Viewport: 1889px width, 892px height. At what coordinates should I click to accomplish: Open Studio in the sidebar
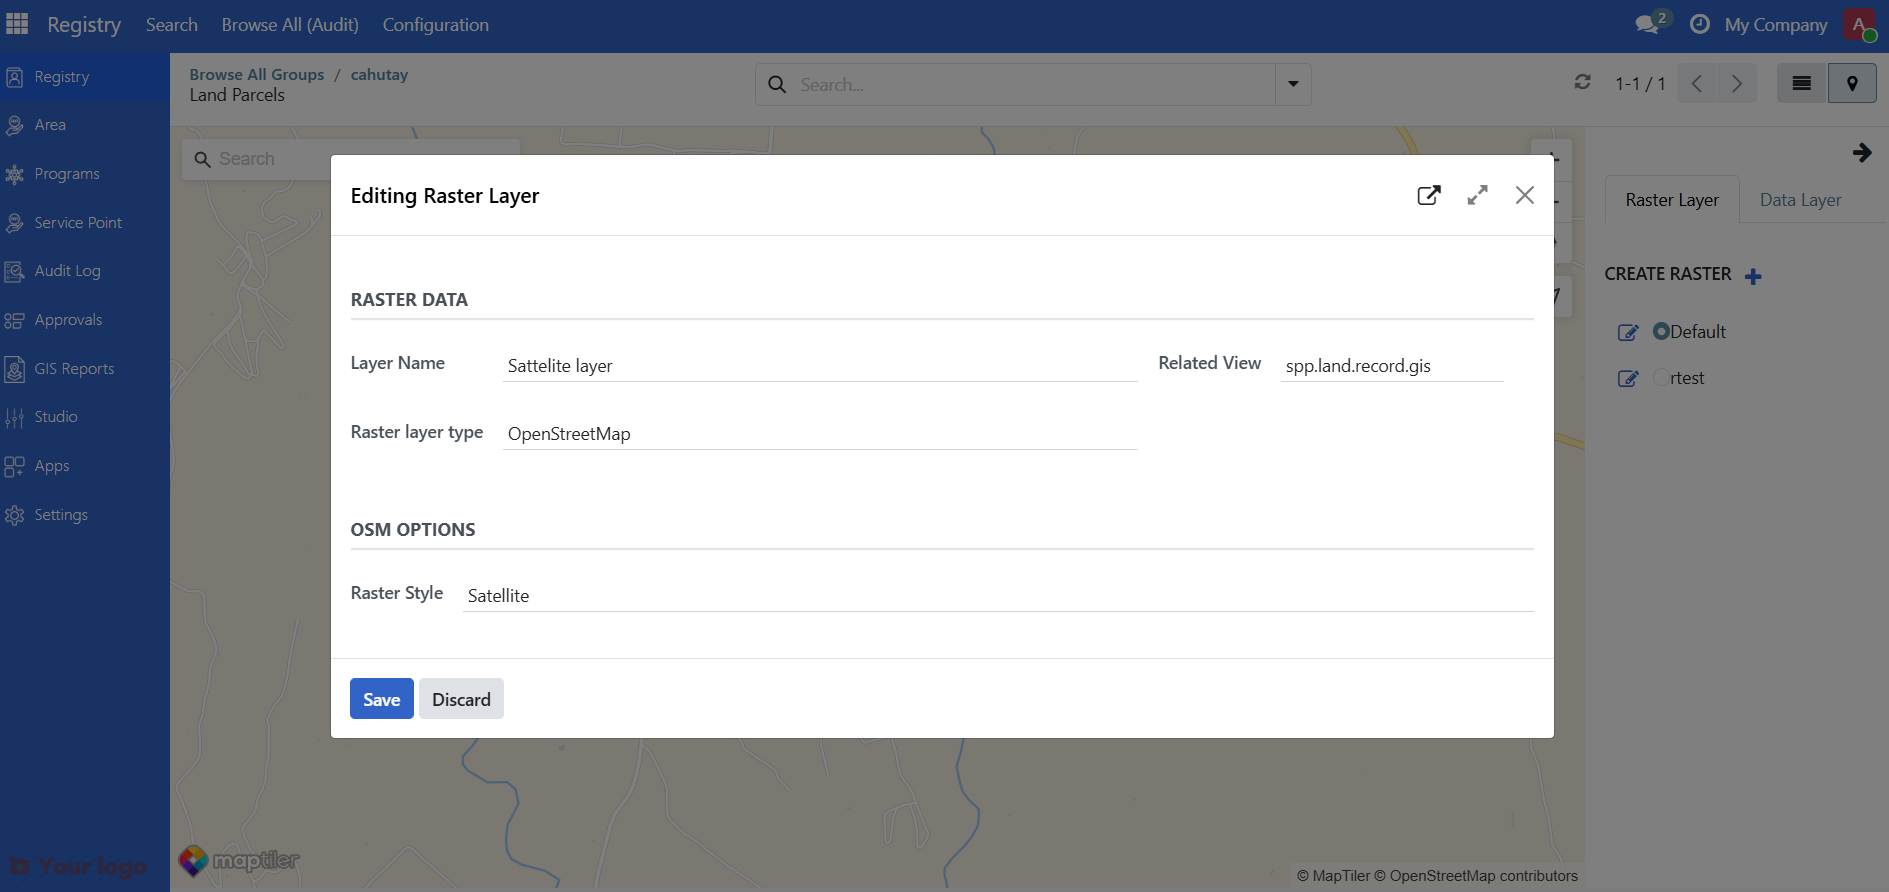tap(85, 417)
